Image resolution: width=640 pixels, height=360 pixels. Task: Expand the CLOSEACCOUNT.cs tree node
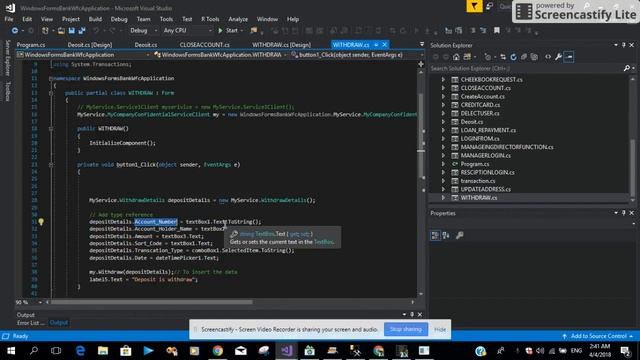pos(443,88)
